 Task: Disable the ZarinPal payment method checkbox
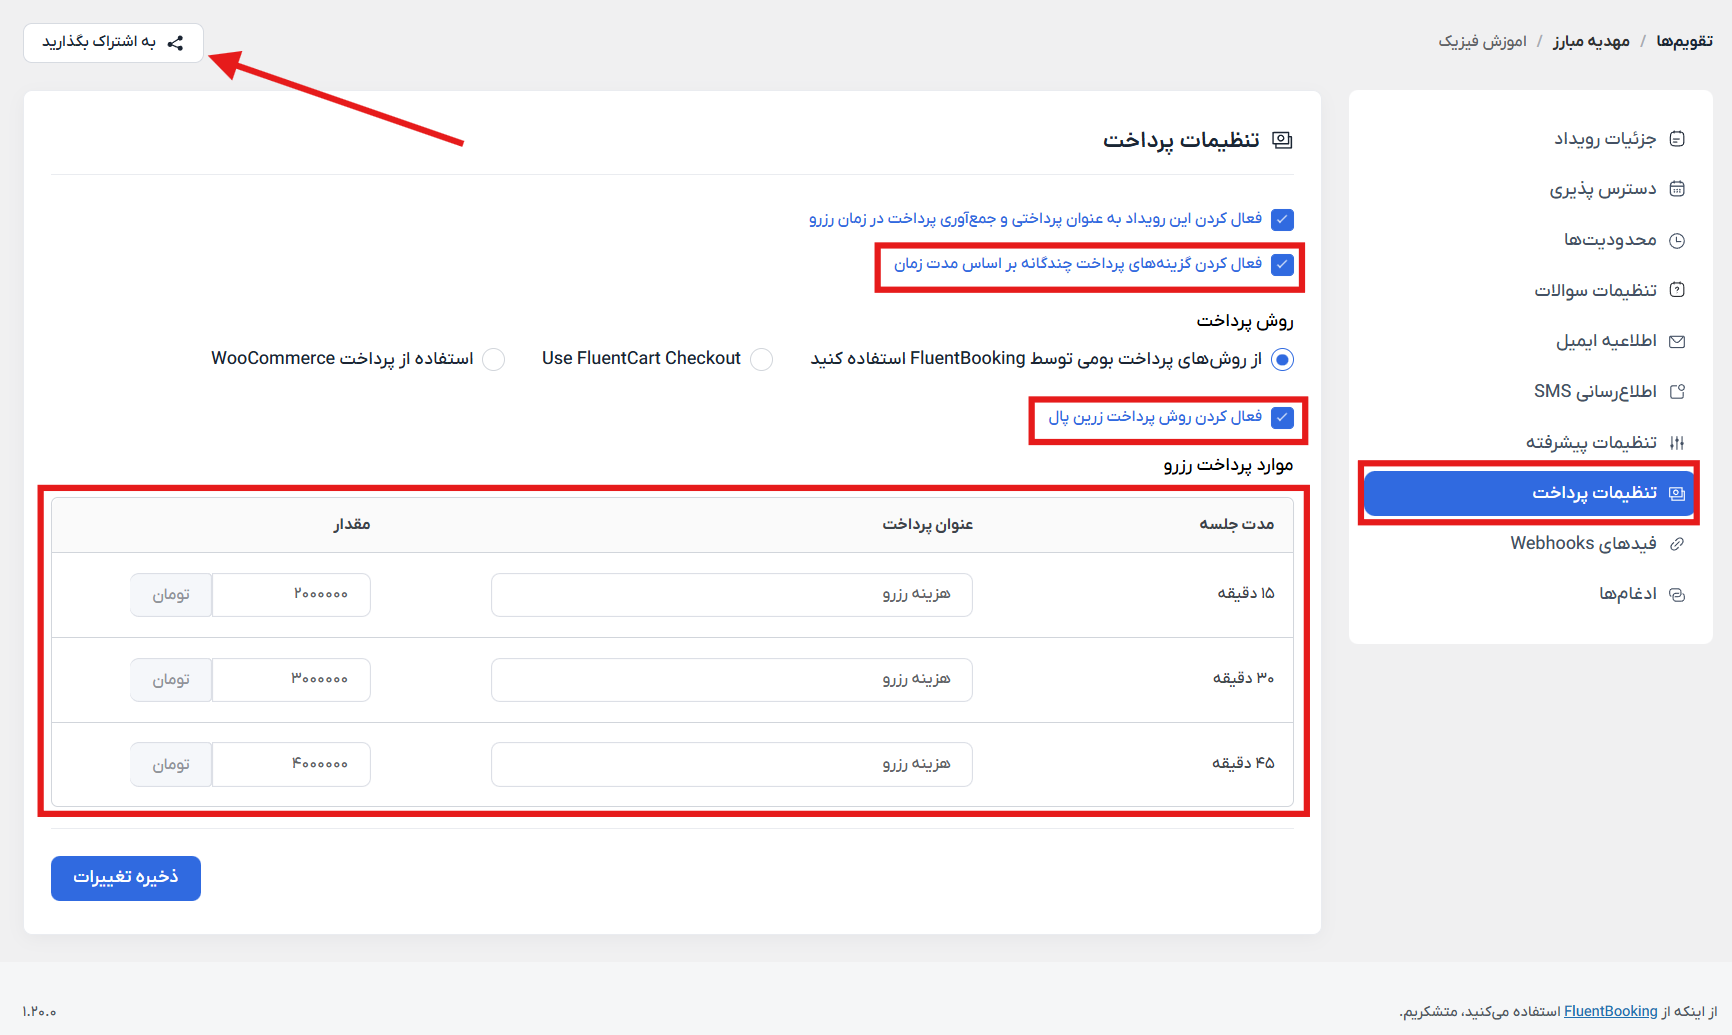(1282, 418)
